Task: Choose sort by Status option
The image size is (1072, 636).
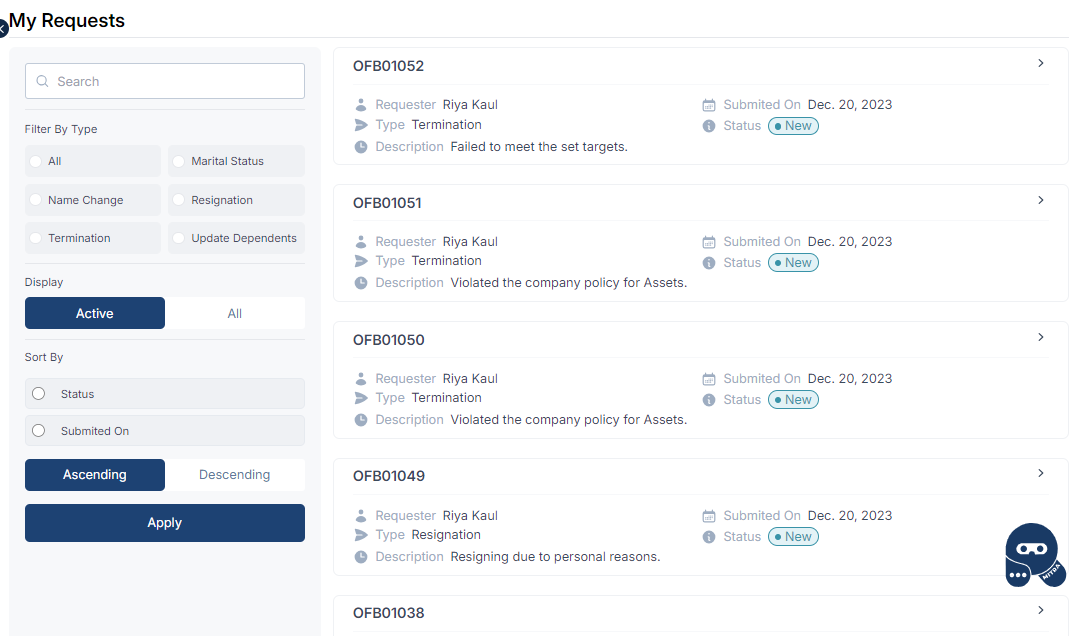Action: pos(39,394)
